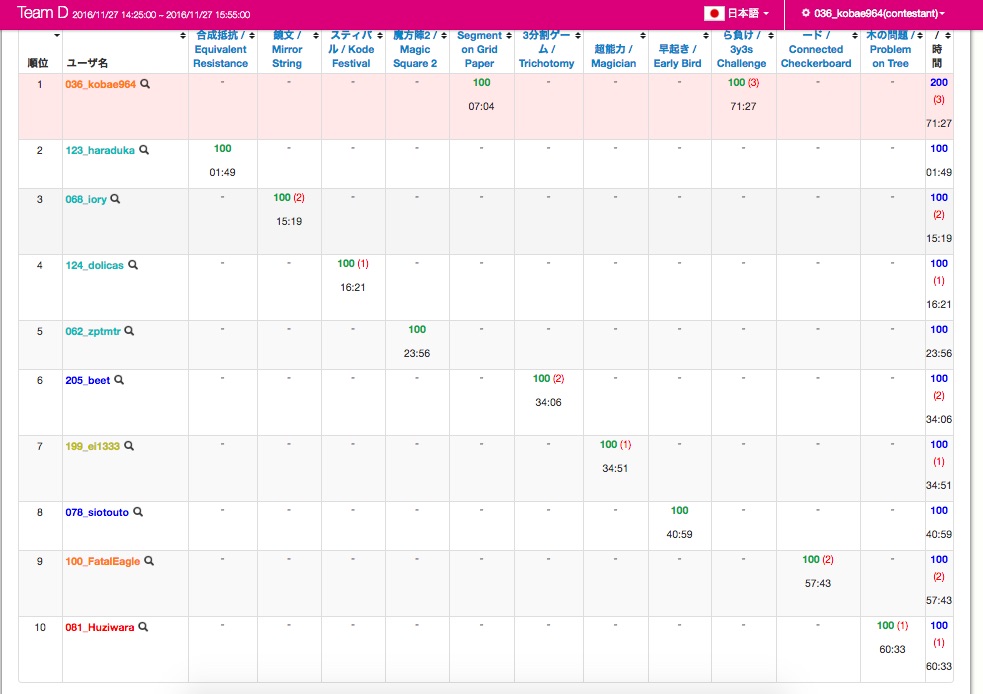
Task: Open Early Bird problem link
Action: [677, 56]
